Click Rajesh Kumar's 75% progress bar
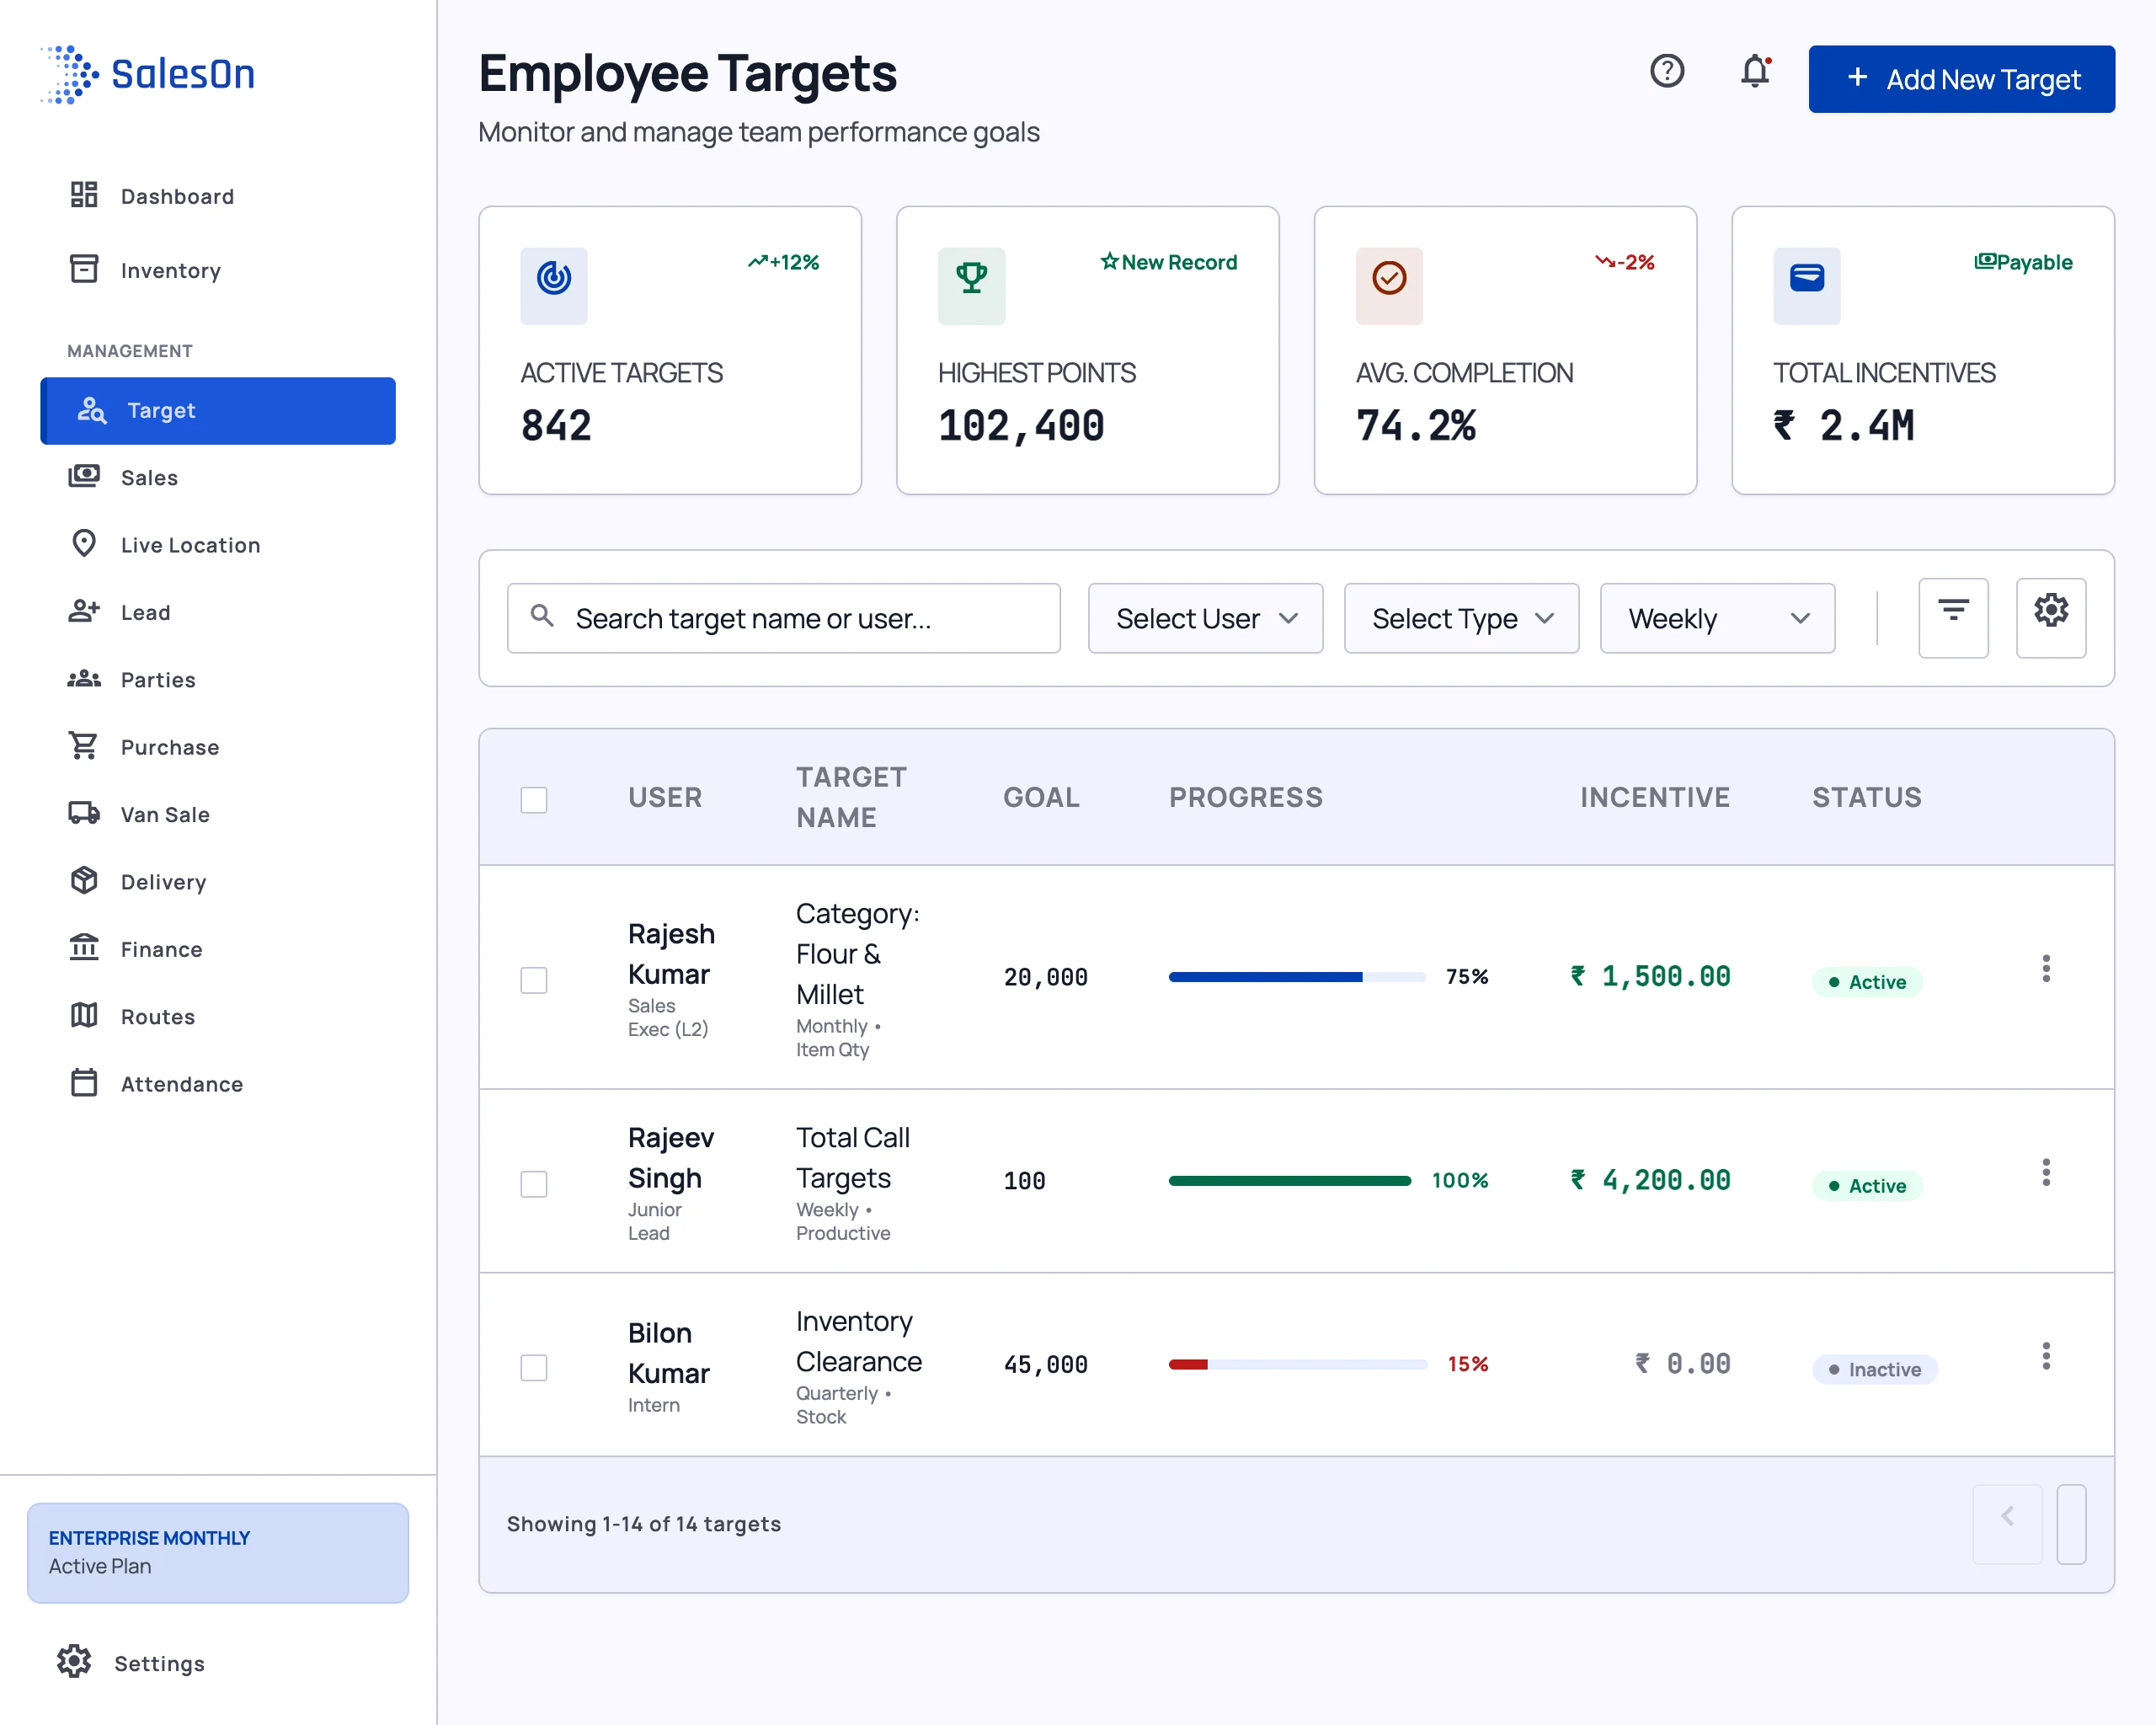2156x1725 pixels. click(x=1297, y=977)
